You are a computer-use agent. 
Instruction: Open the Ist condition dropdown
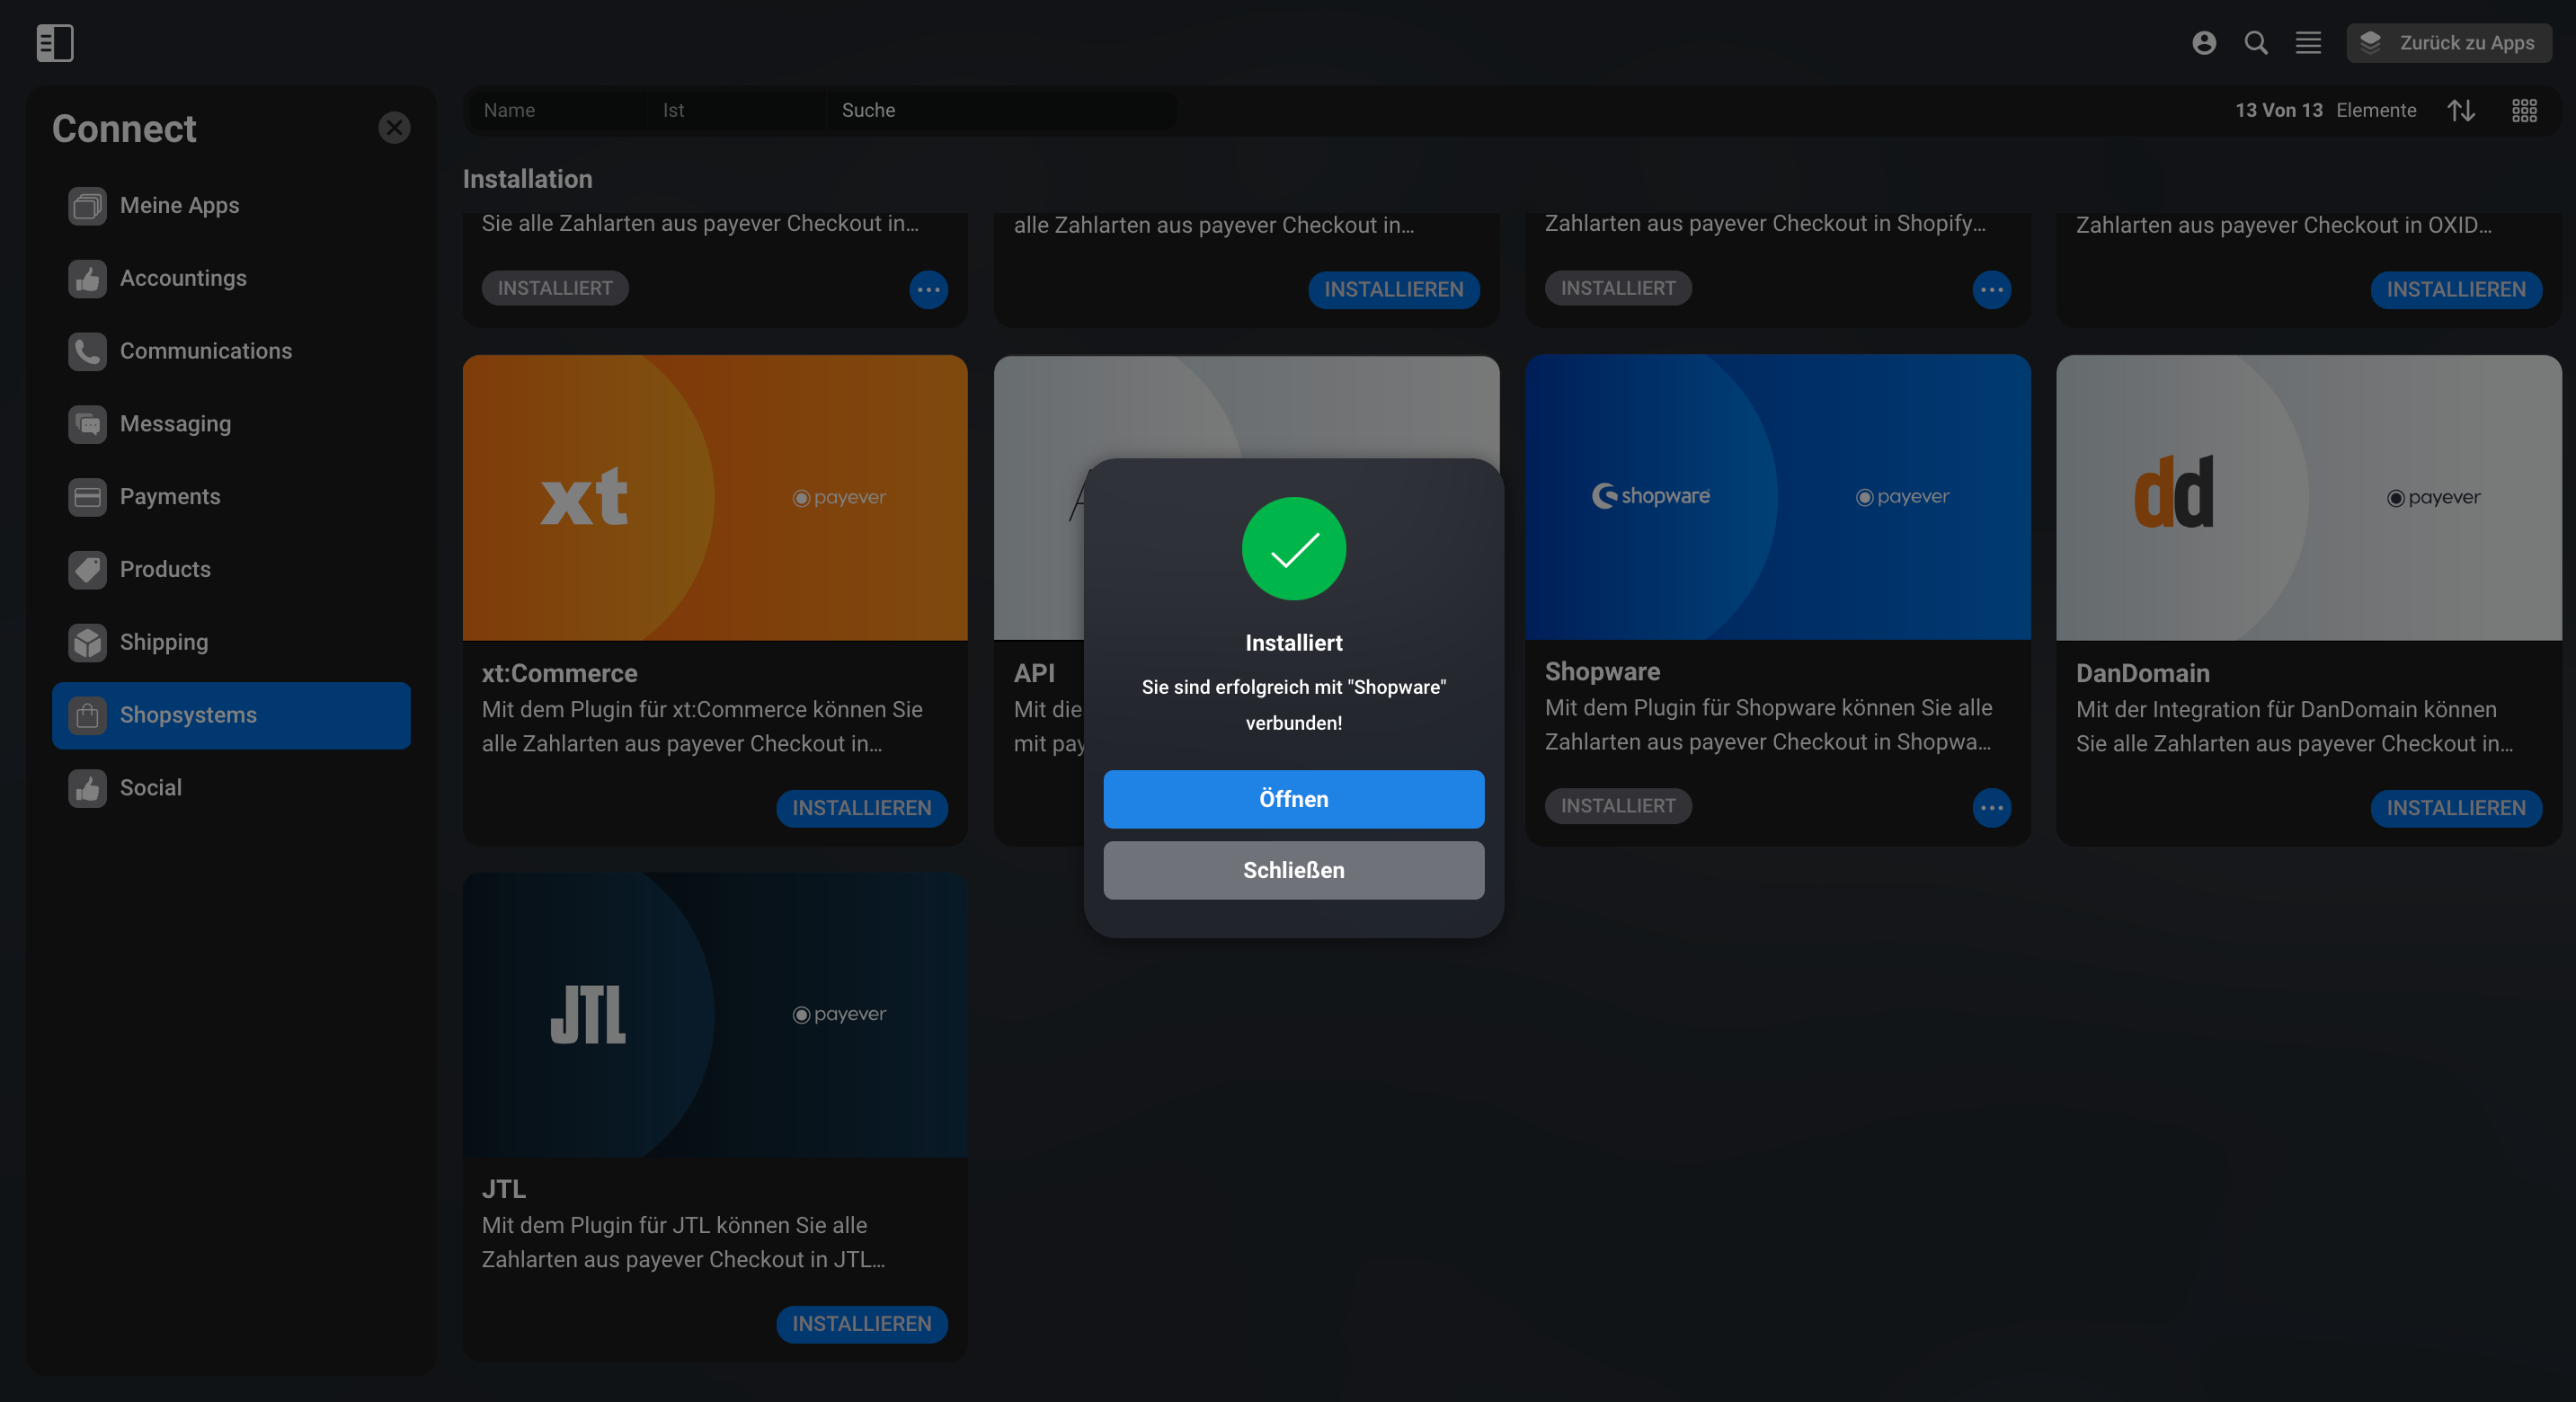pos(736,110)
